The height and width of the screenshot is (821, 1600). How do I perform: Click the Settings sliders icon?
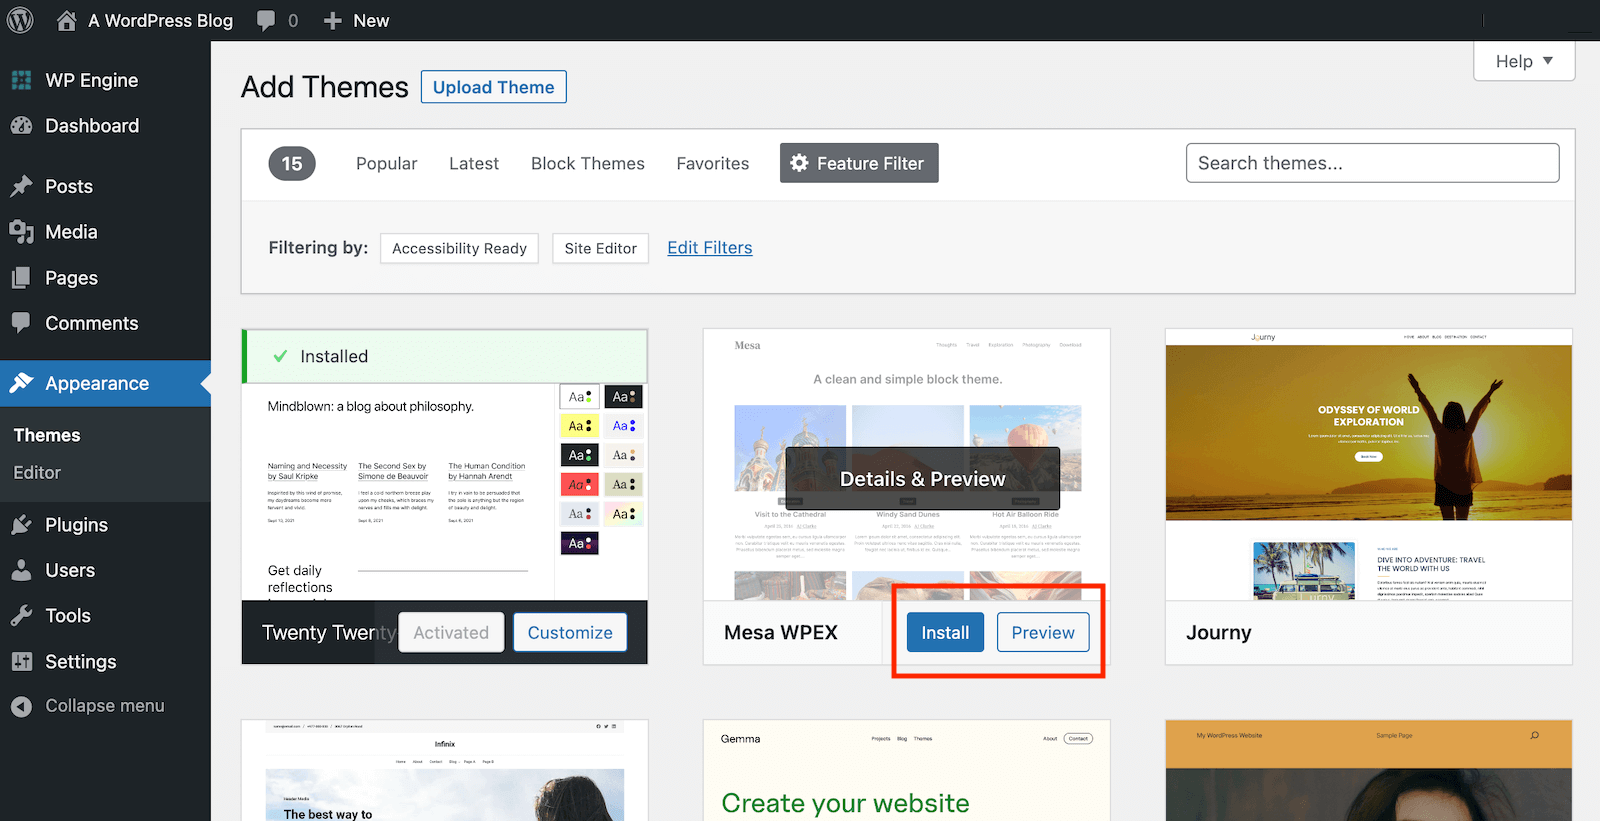[x=21, y=661]
